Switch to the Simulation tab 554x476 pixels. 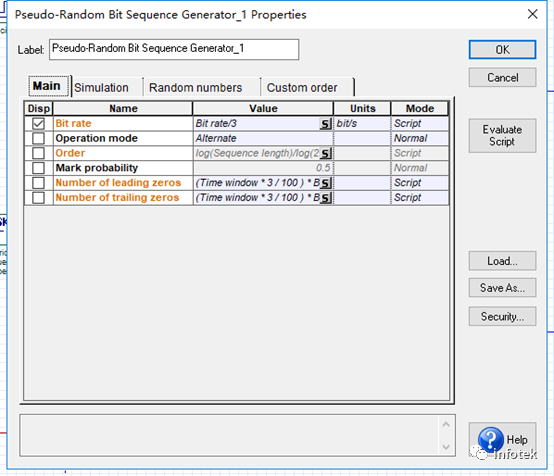tap(107, 88)
